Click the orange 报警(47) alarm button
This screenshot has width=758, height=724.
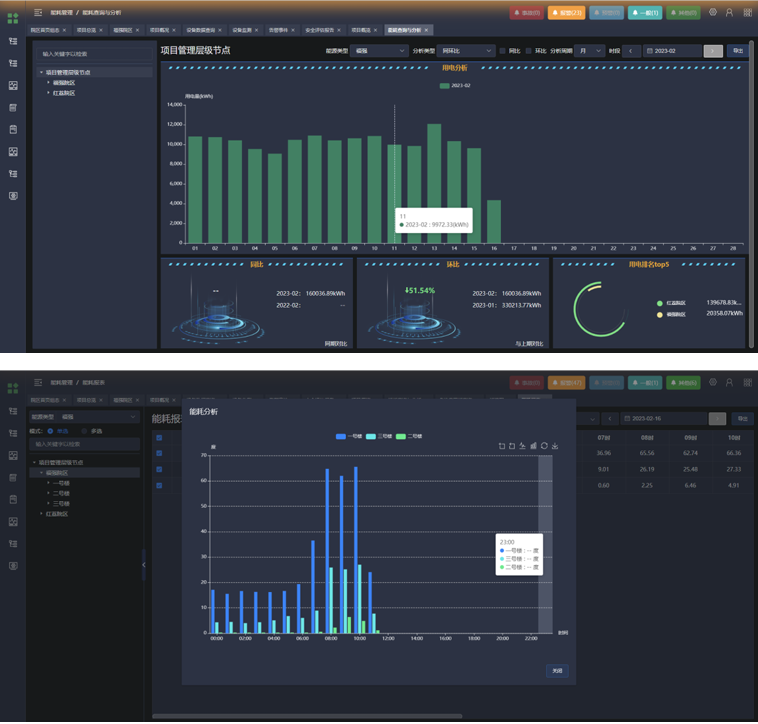(x=566, y=383)
